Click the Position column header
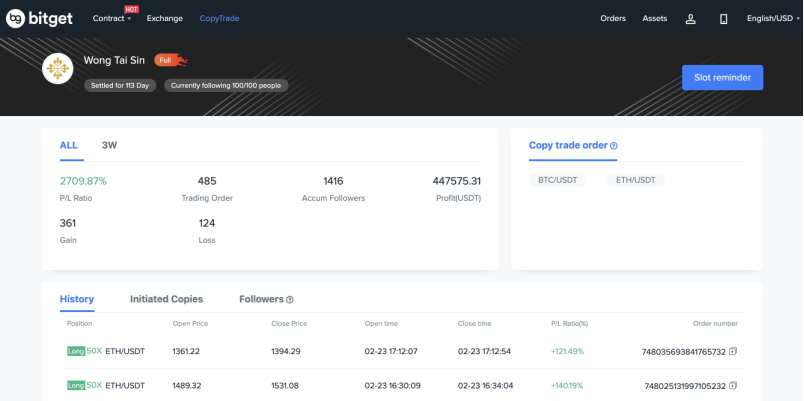Image resolution: width=804 pixels, height=401 pixels. point(79,324)
